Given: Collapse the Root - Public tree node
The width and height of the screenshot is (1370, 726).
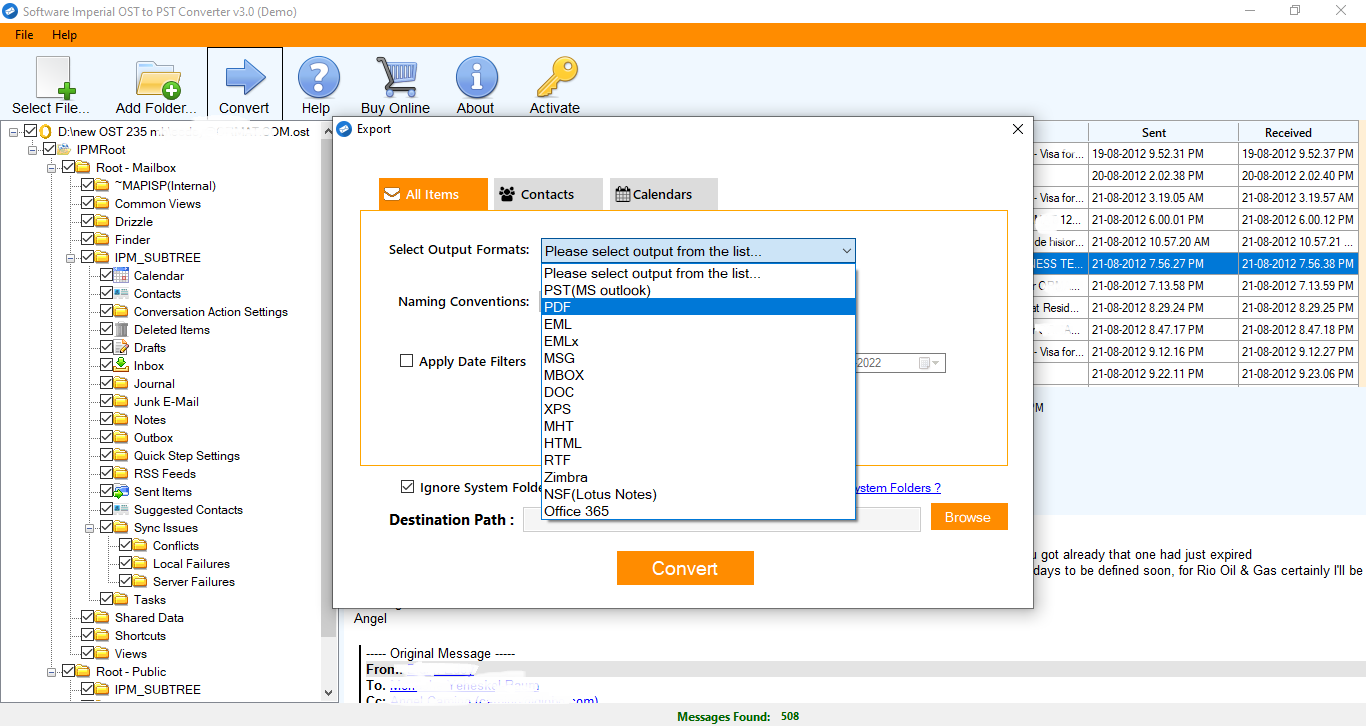Looking at the screenshot, I should 52,672.
